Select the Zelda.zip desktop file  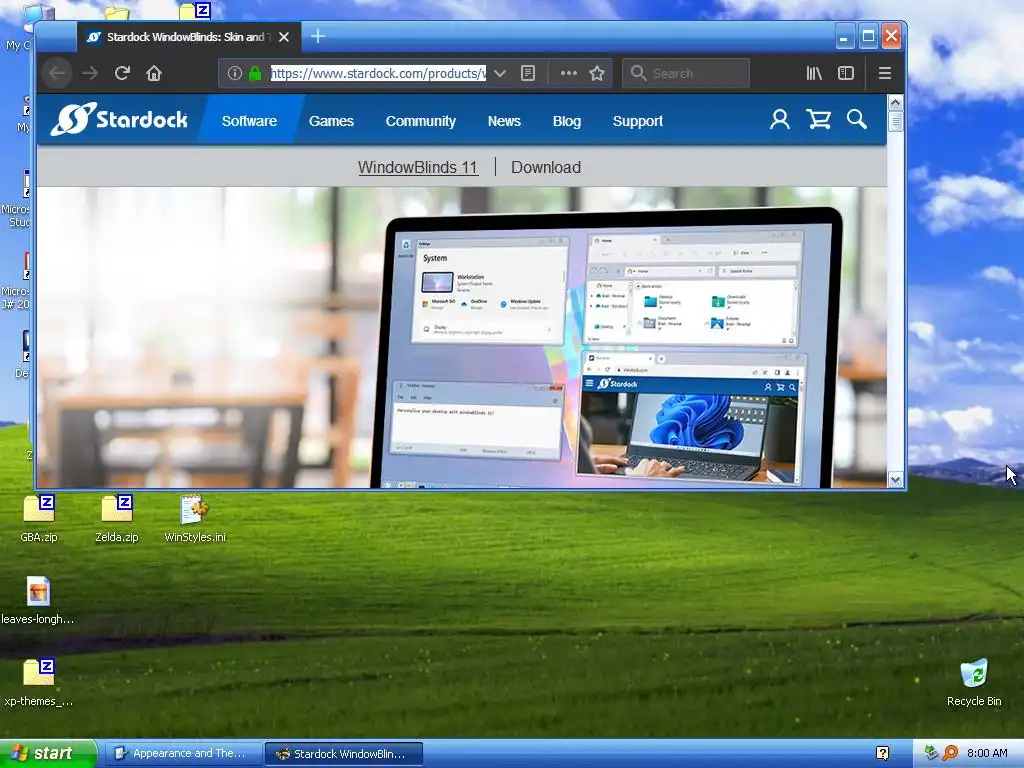(117, 519)
